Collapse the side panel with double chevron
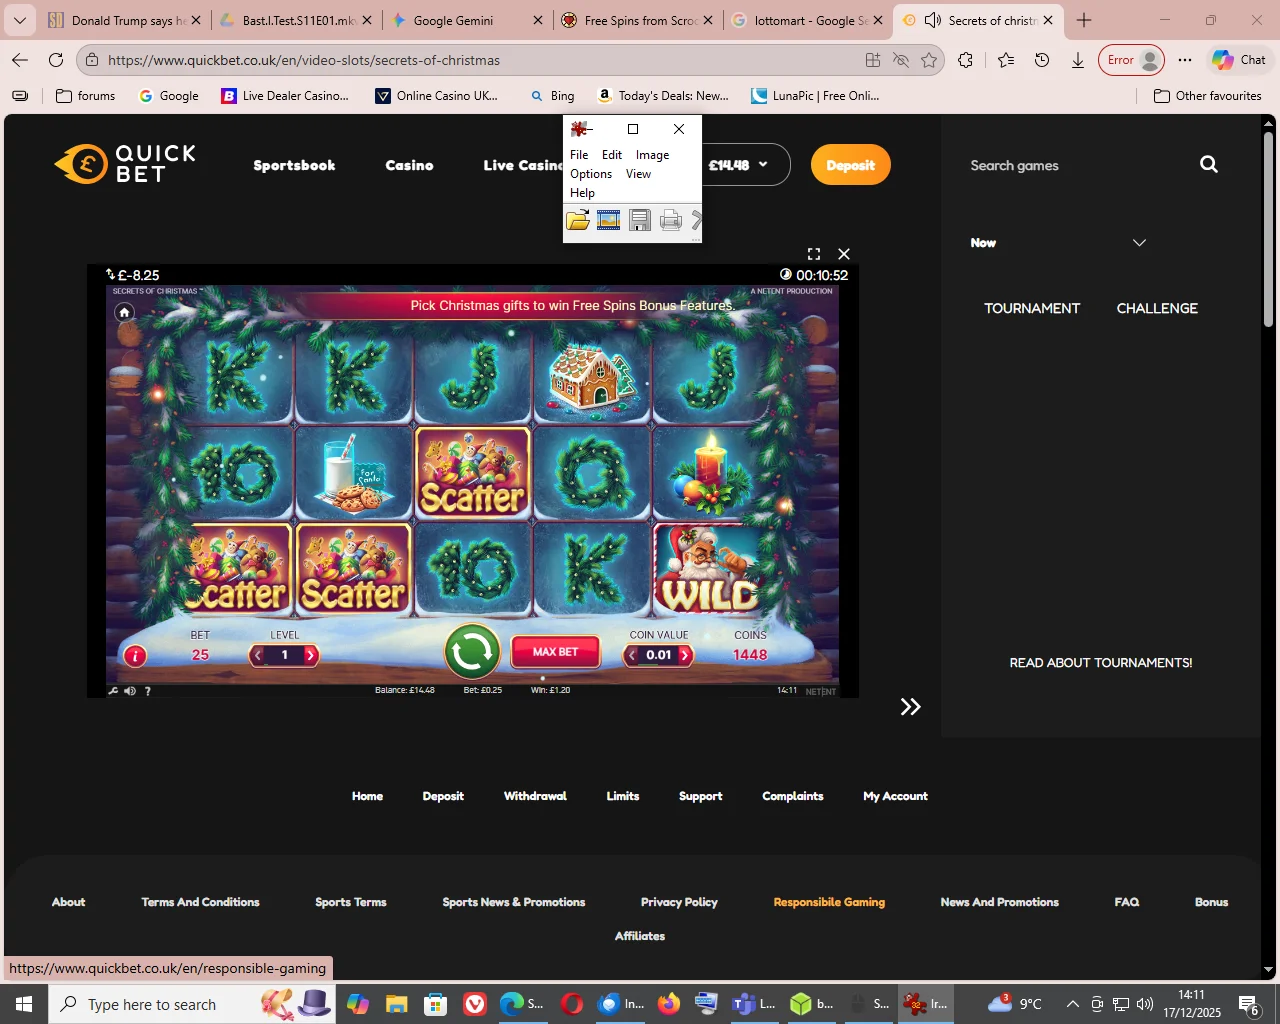Viewport: 1280px width, 1024px height. (x=910, y=707)
